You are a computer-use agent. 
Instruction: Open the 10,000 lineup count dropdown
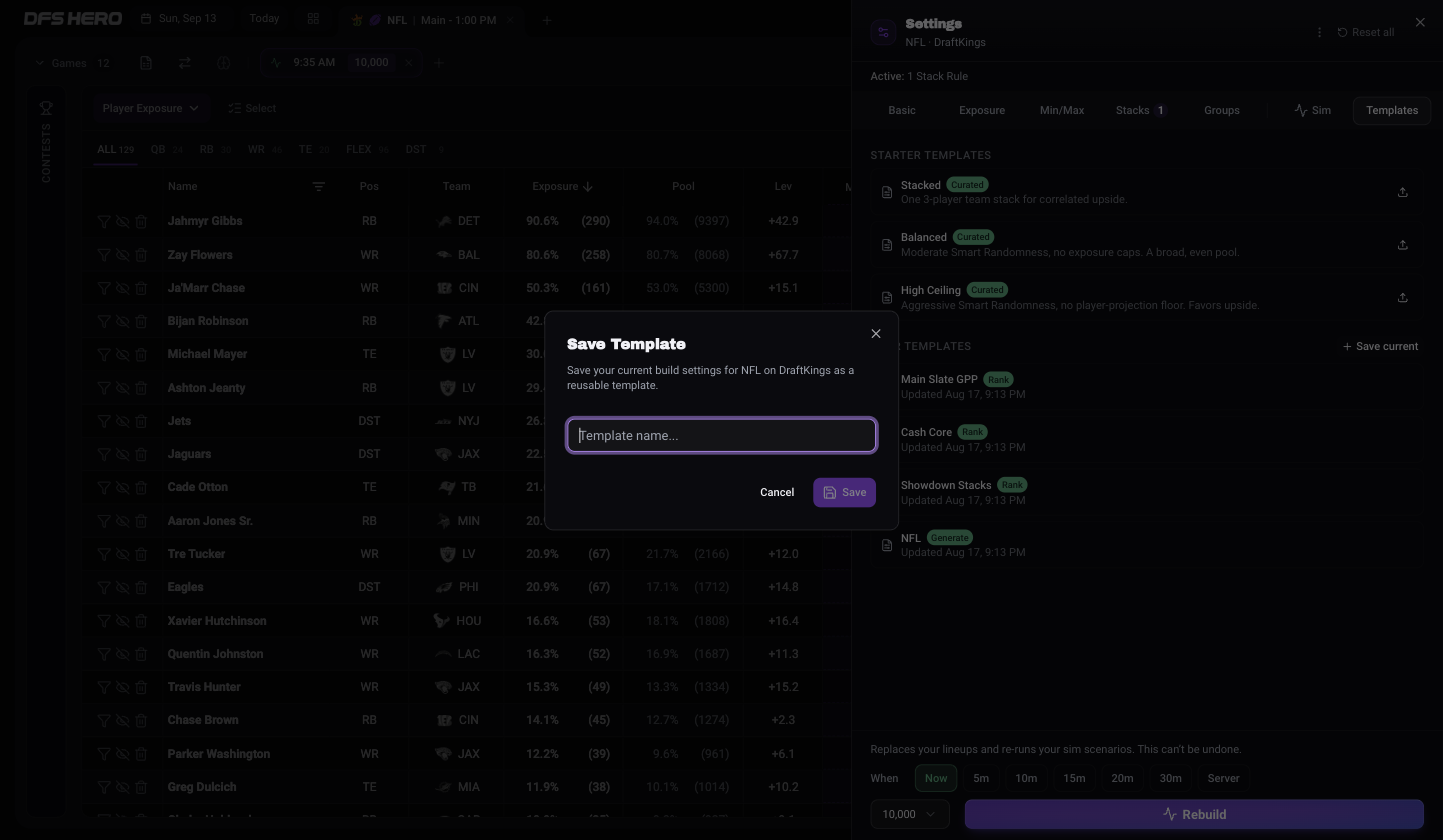909,814
